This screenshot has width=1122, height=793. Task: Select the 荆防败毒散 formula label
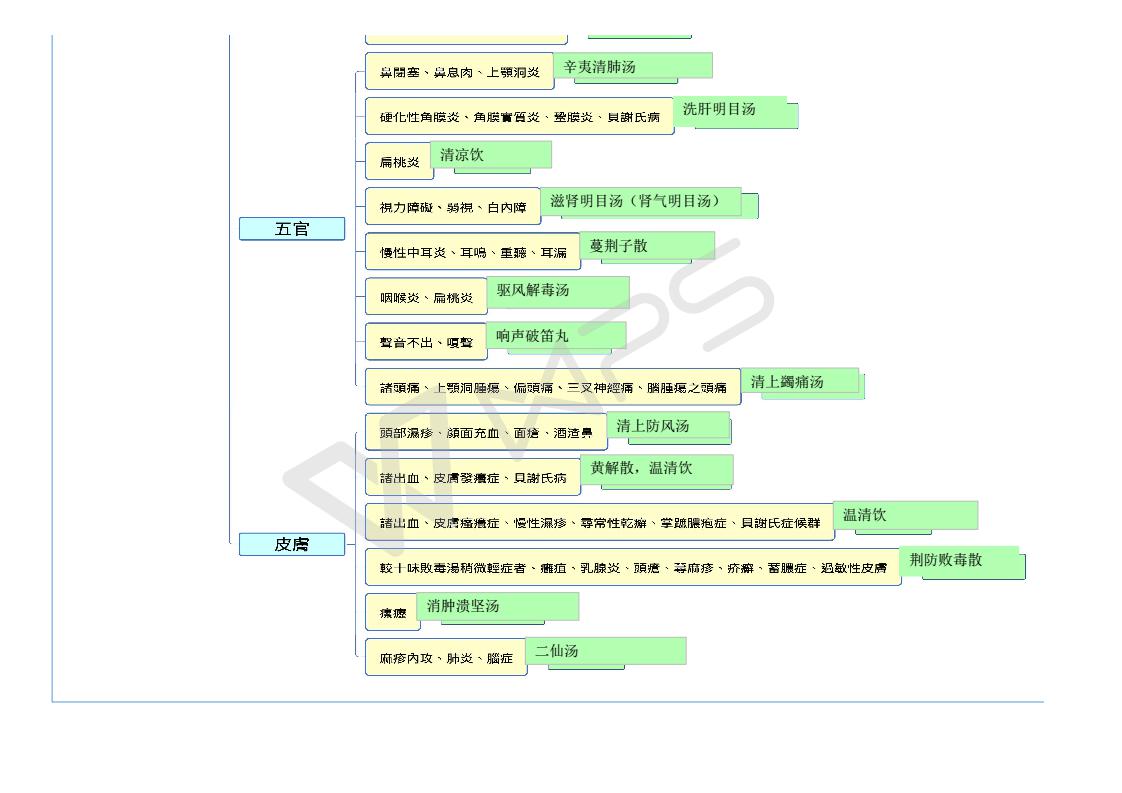click(x=958, y=560)
